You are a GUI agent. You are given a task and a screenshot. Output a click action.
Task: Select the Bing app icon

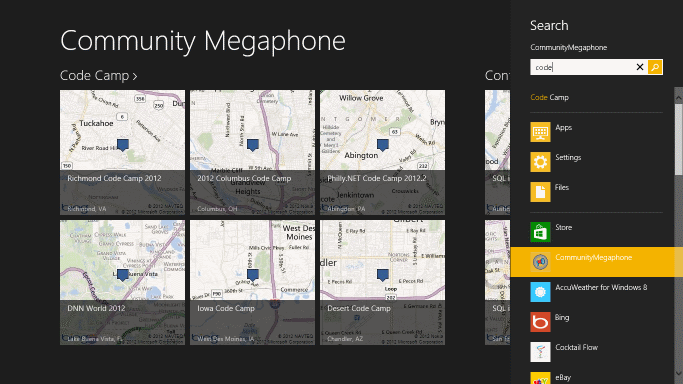pyautogui.click(x=540, y=322)
